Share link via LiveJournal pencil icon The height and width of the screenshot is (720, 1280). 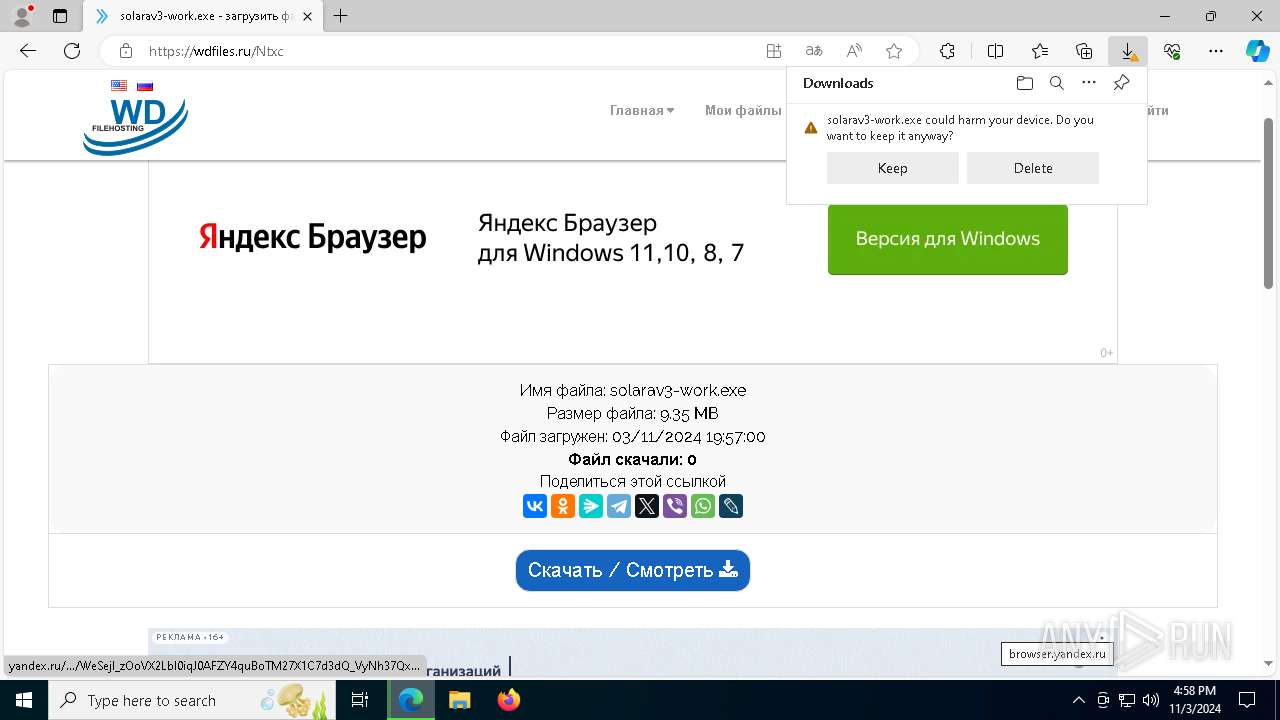pyautogui.click(x=731, y=506)
